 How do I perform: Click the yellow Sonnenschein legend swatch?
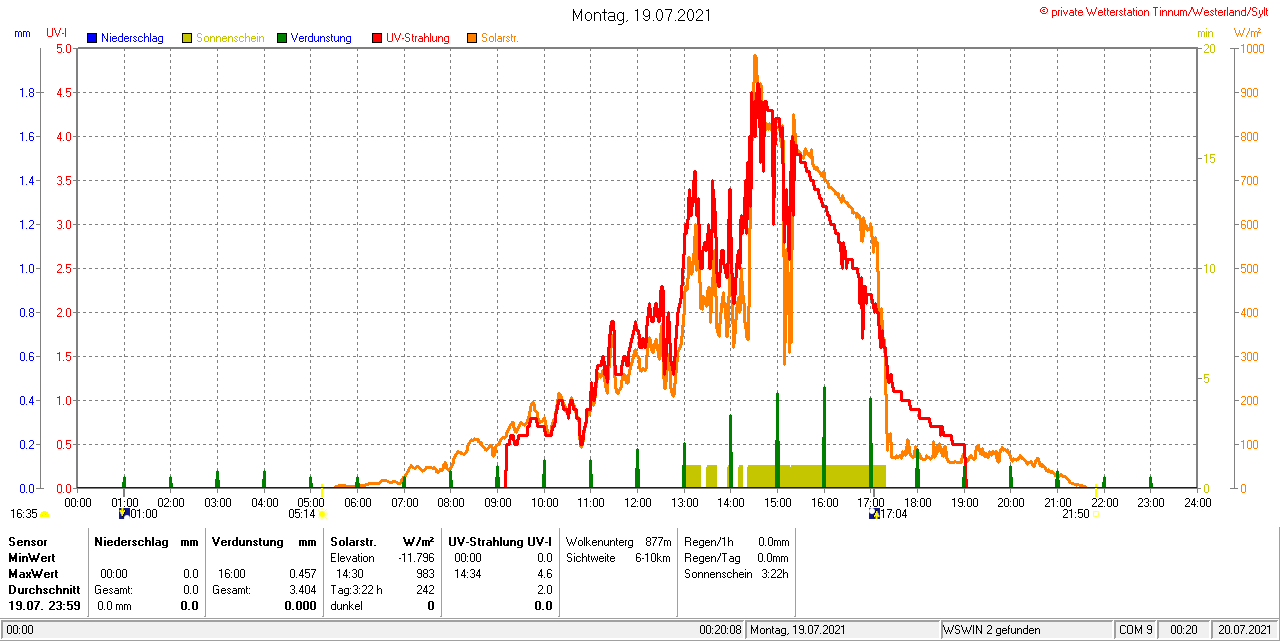(187, 38)
